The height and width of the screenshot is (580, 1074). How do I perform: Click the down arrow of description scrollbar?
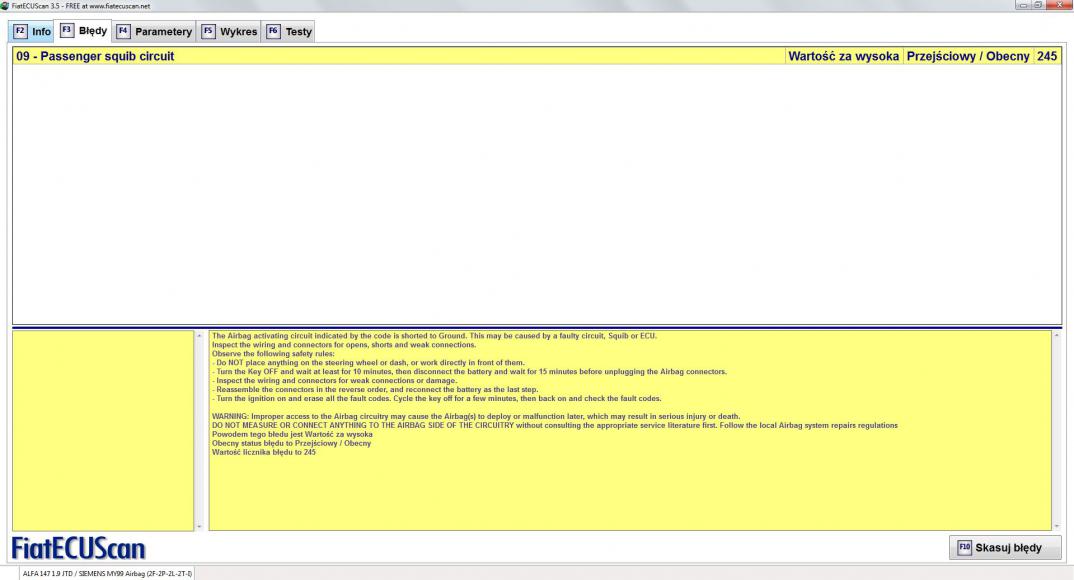pyautogui.click(x=1056, y=526)
